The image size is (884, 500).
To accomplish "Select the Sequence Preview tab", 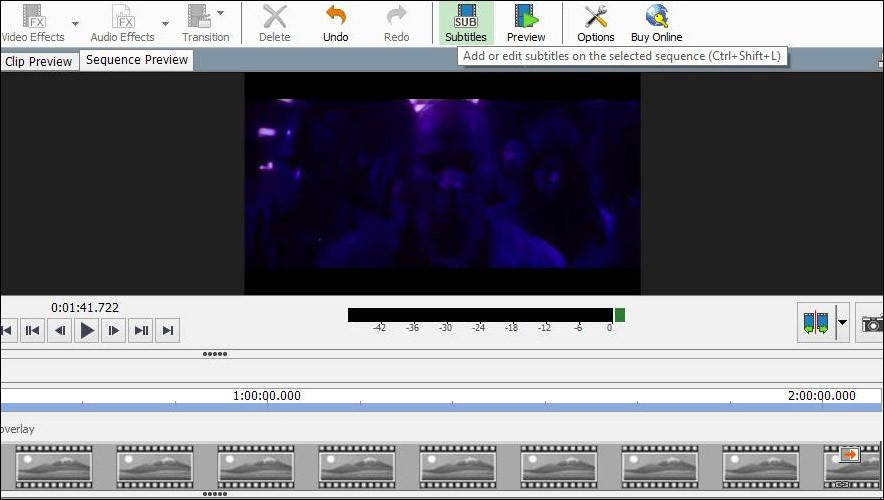I will [137, 60].
